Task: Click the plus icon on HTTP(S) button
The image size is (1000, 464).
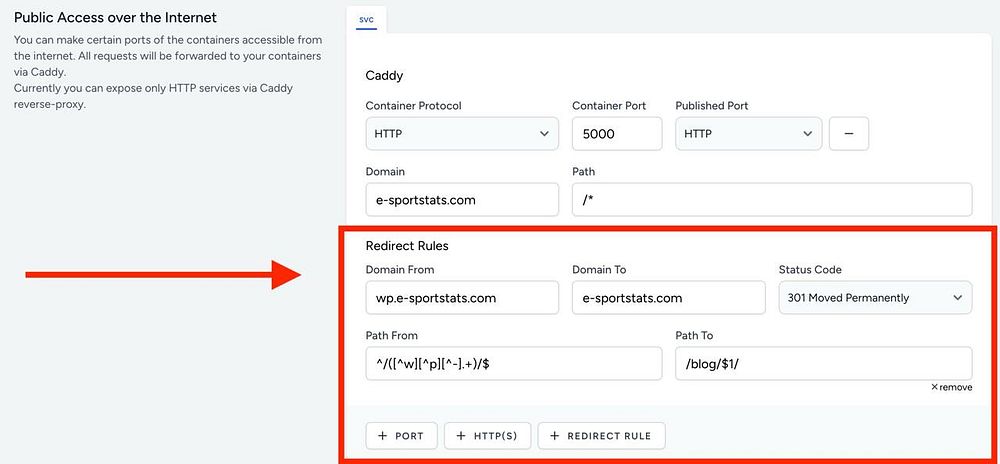Action: (x=461, y=436)
